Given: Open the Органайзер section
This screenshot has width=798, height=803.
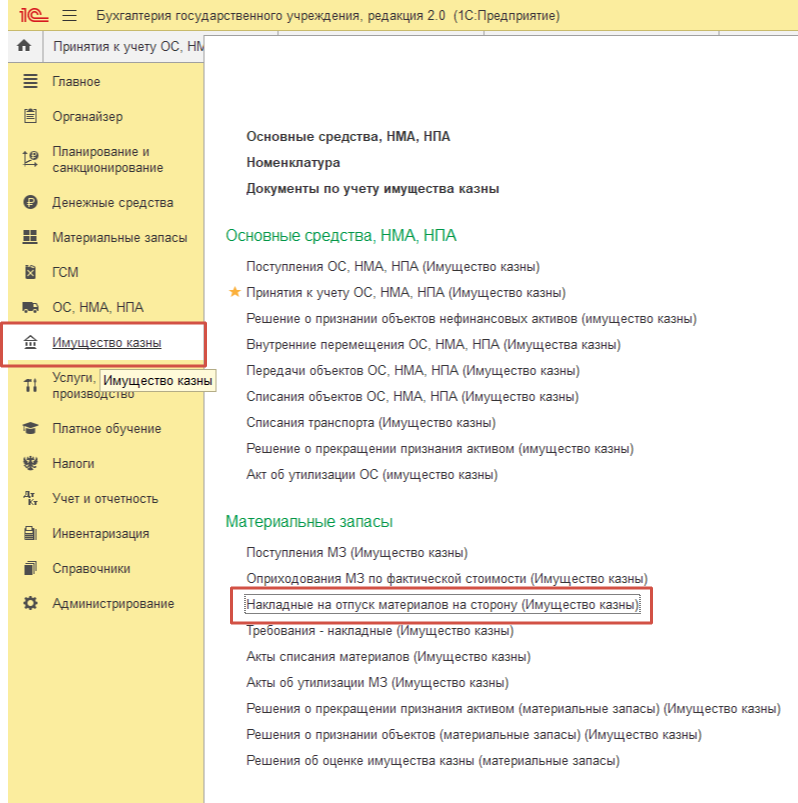Looking at the screenshot, I should (x=88, y=116).
